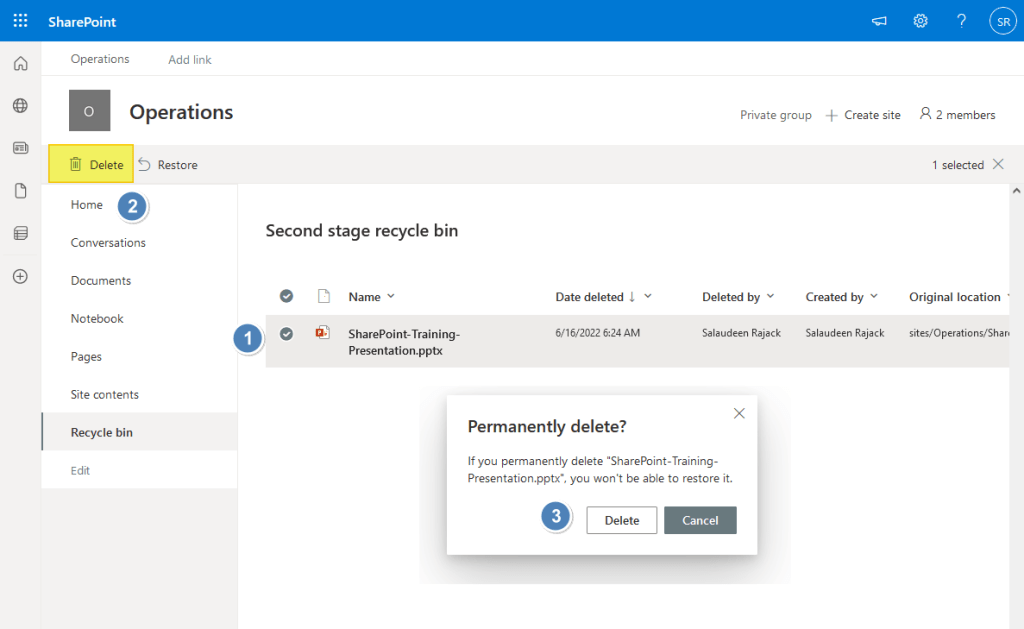Open Pages in site navigation

pyautogui.click(x=86, y=356)
